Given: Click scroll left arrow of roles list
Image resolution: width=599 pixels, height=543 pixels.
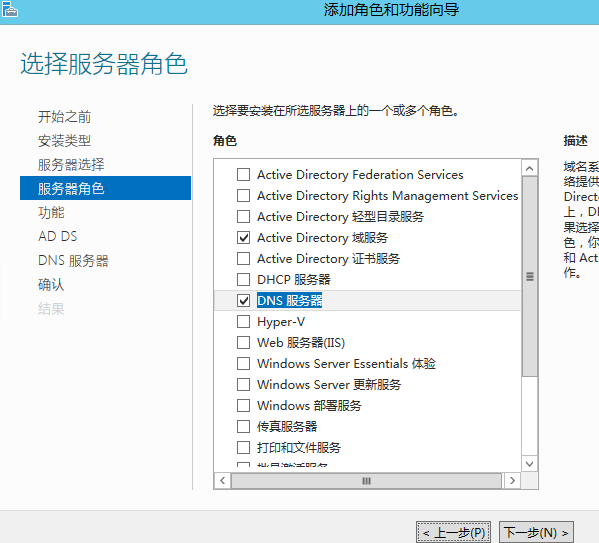Looking at the screenshot, I should coord(223,481).
